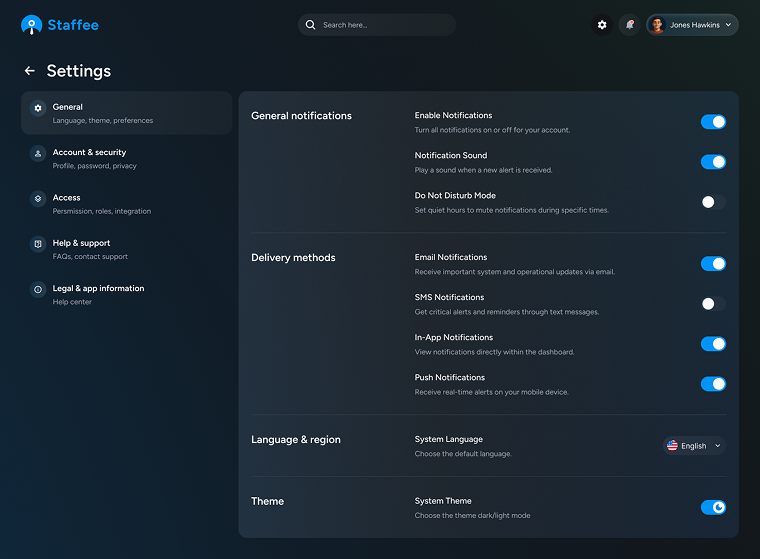Click 'Profile, password, privacy' subtitle
This screenshot has height=559, width=760.
[x=95, y=166]
